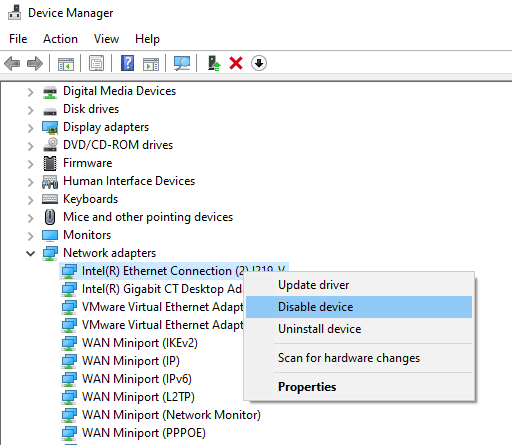Collapse the Network adapters node
The width and height of the screenshot is (512, 445).
(30, 254)
